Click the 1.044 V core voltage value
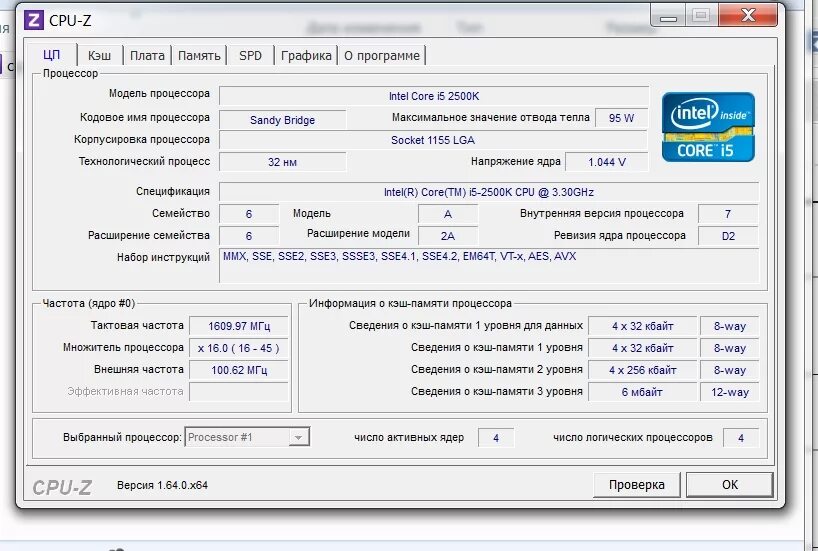The width and height of the screenshot is (818, 551). [x=607, y=162]
